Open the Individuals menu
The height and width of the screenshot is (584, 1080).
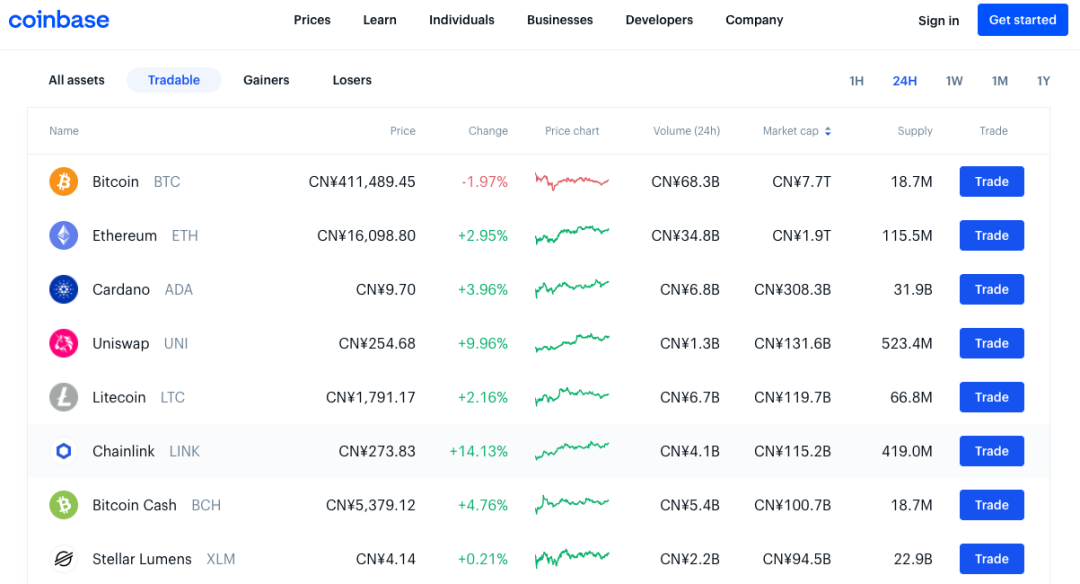pyautogui.click(x=461, y=20)
